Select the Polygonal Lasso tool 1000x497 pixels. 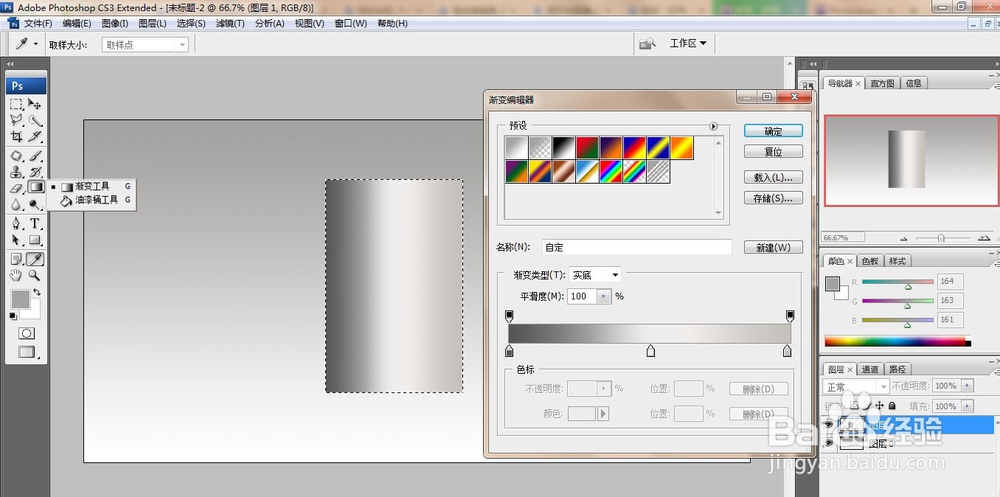(17, 120)
